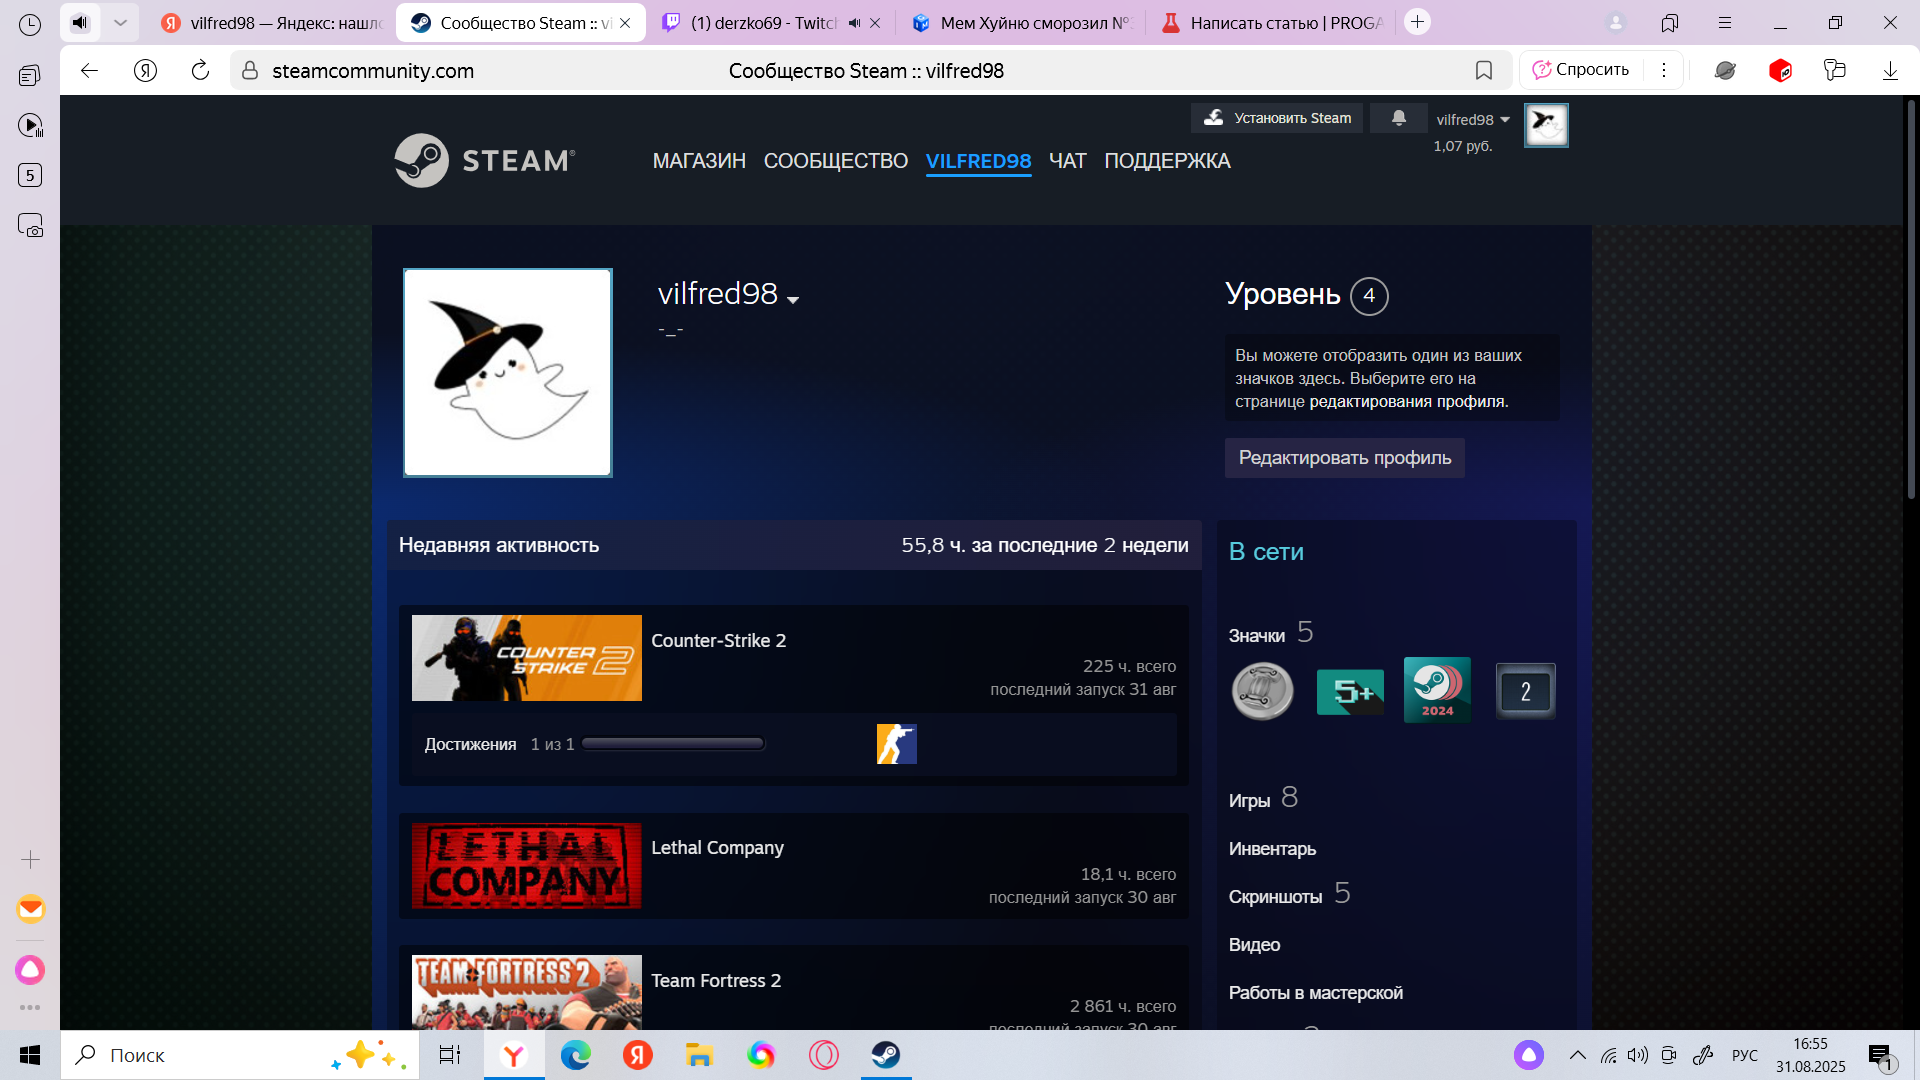Viewport: 1920px width, 1080px height.
Task: Open the Инвентарь link
Action: 1272,849
